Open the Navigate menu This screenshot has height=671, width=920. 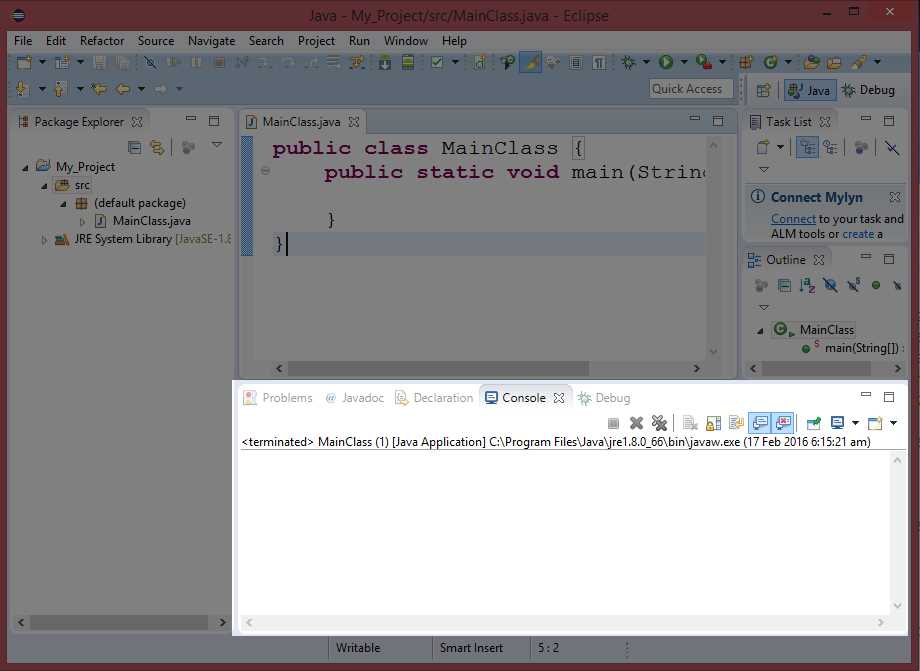211,41
